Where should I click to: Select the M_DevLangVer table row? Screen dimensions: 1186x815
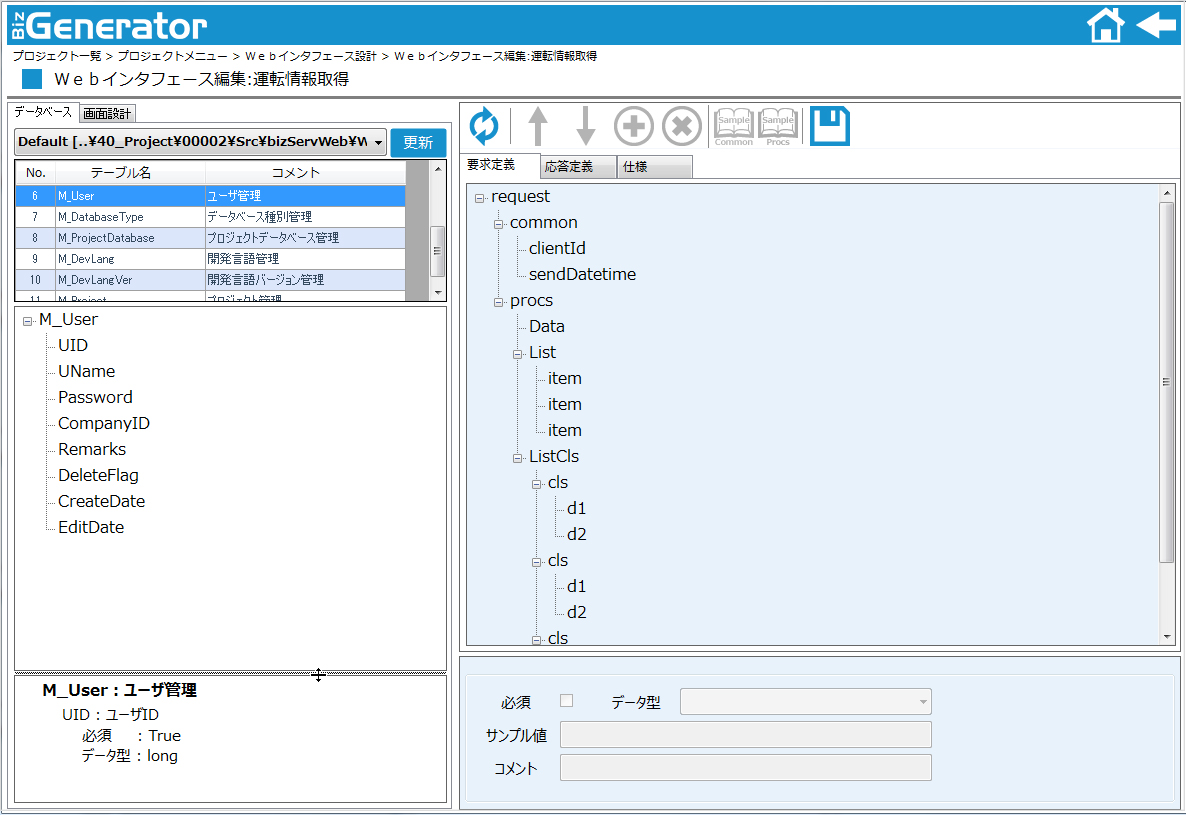pyautogui.click(x=210, y=280)
